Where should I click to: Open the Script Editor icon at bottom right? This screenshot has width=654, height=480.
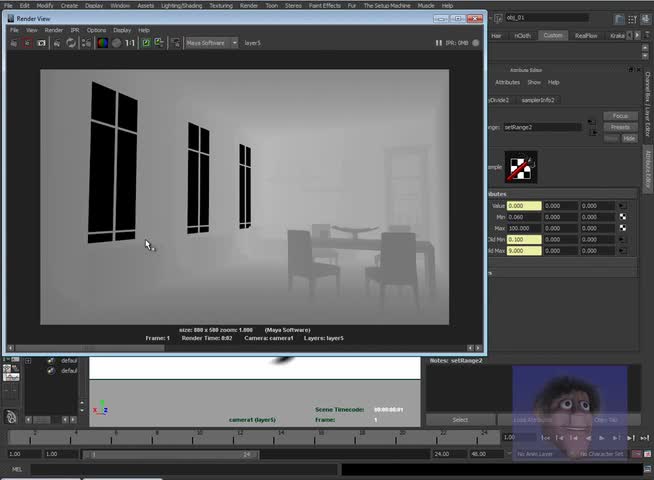click(x=647, y=469)
